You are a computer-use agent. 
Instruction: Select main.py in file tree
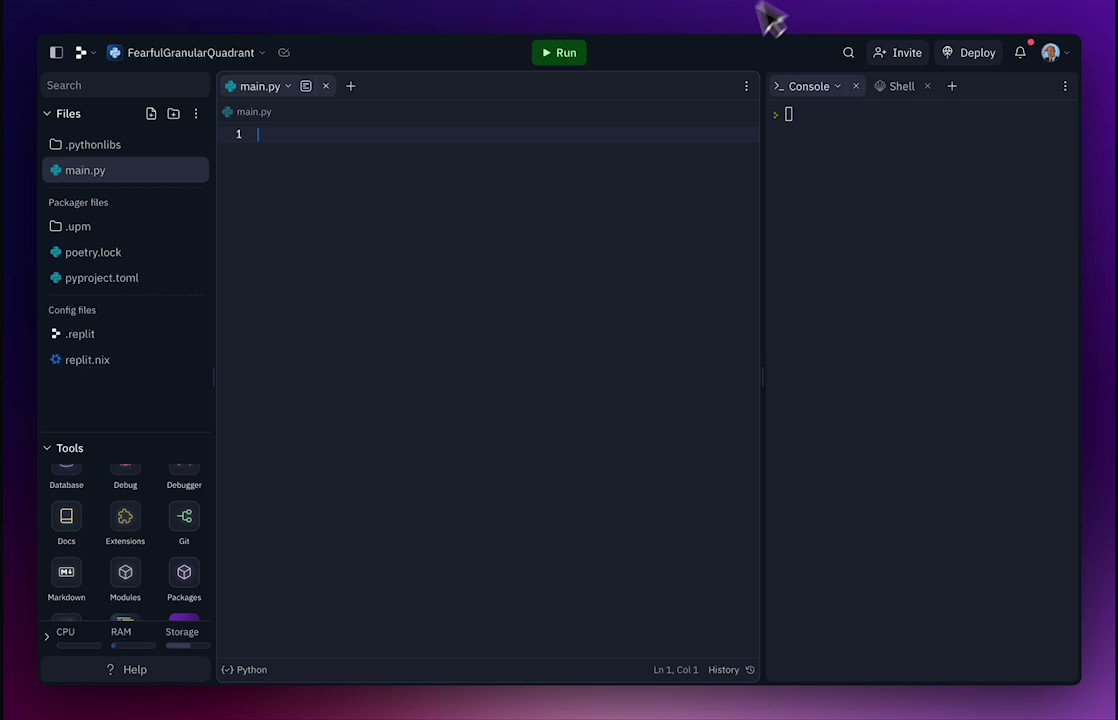pos(125,170)
